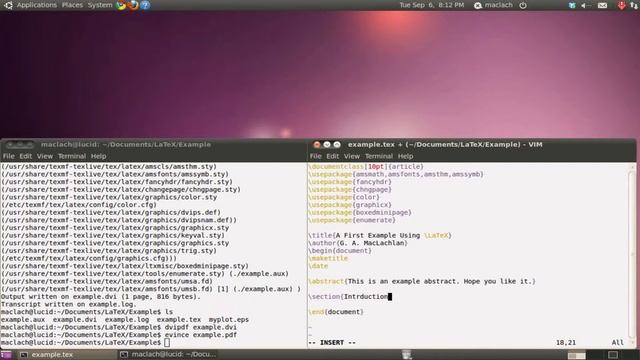The width and height of the screenshot is (640, 360).
Task: Maximize the VIM example.tex window
Action: click(337, 144)
